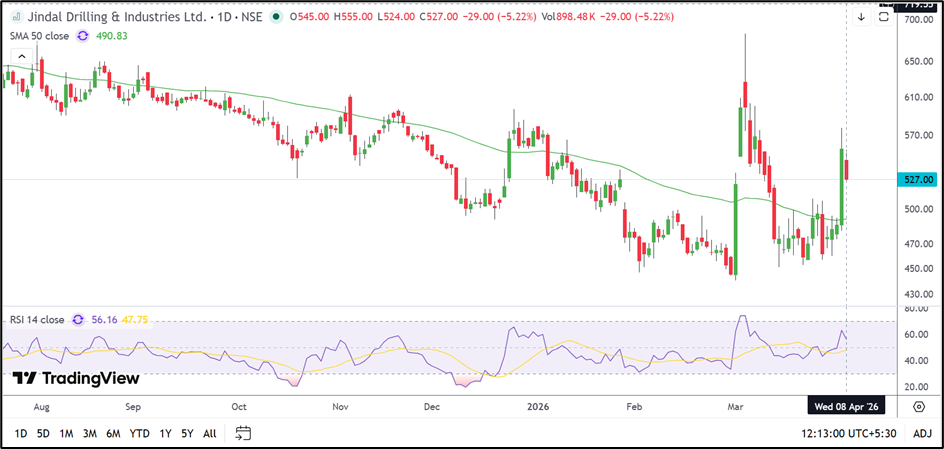The height and width of the screenshot is (449, 944).
Task: Click the RSI 14 close indicator legend
Action: pyautogui.click(x=38, y=320)
